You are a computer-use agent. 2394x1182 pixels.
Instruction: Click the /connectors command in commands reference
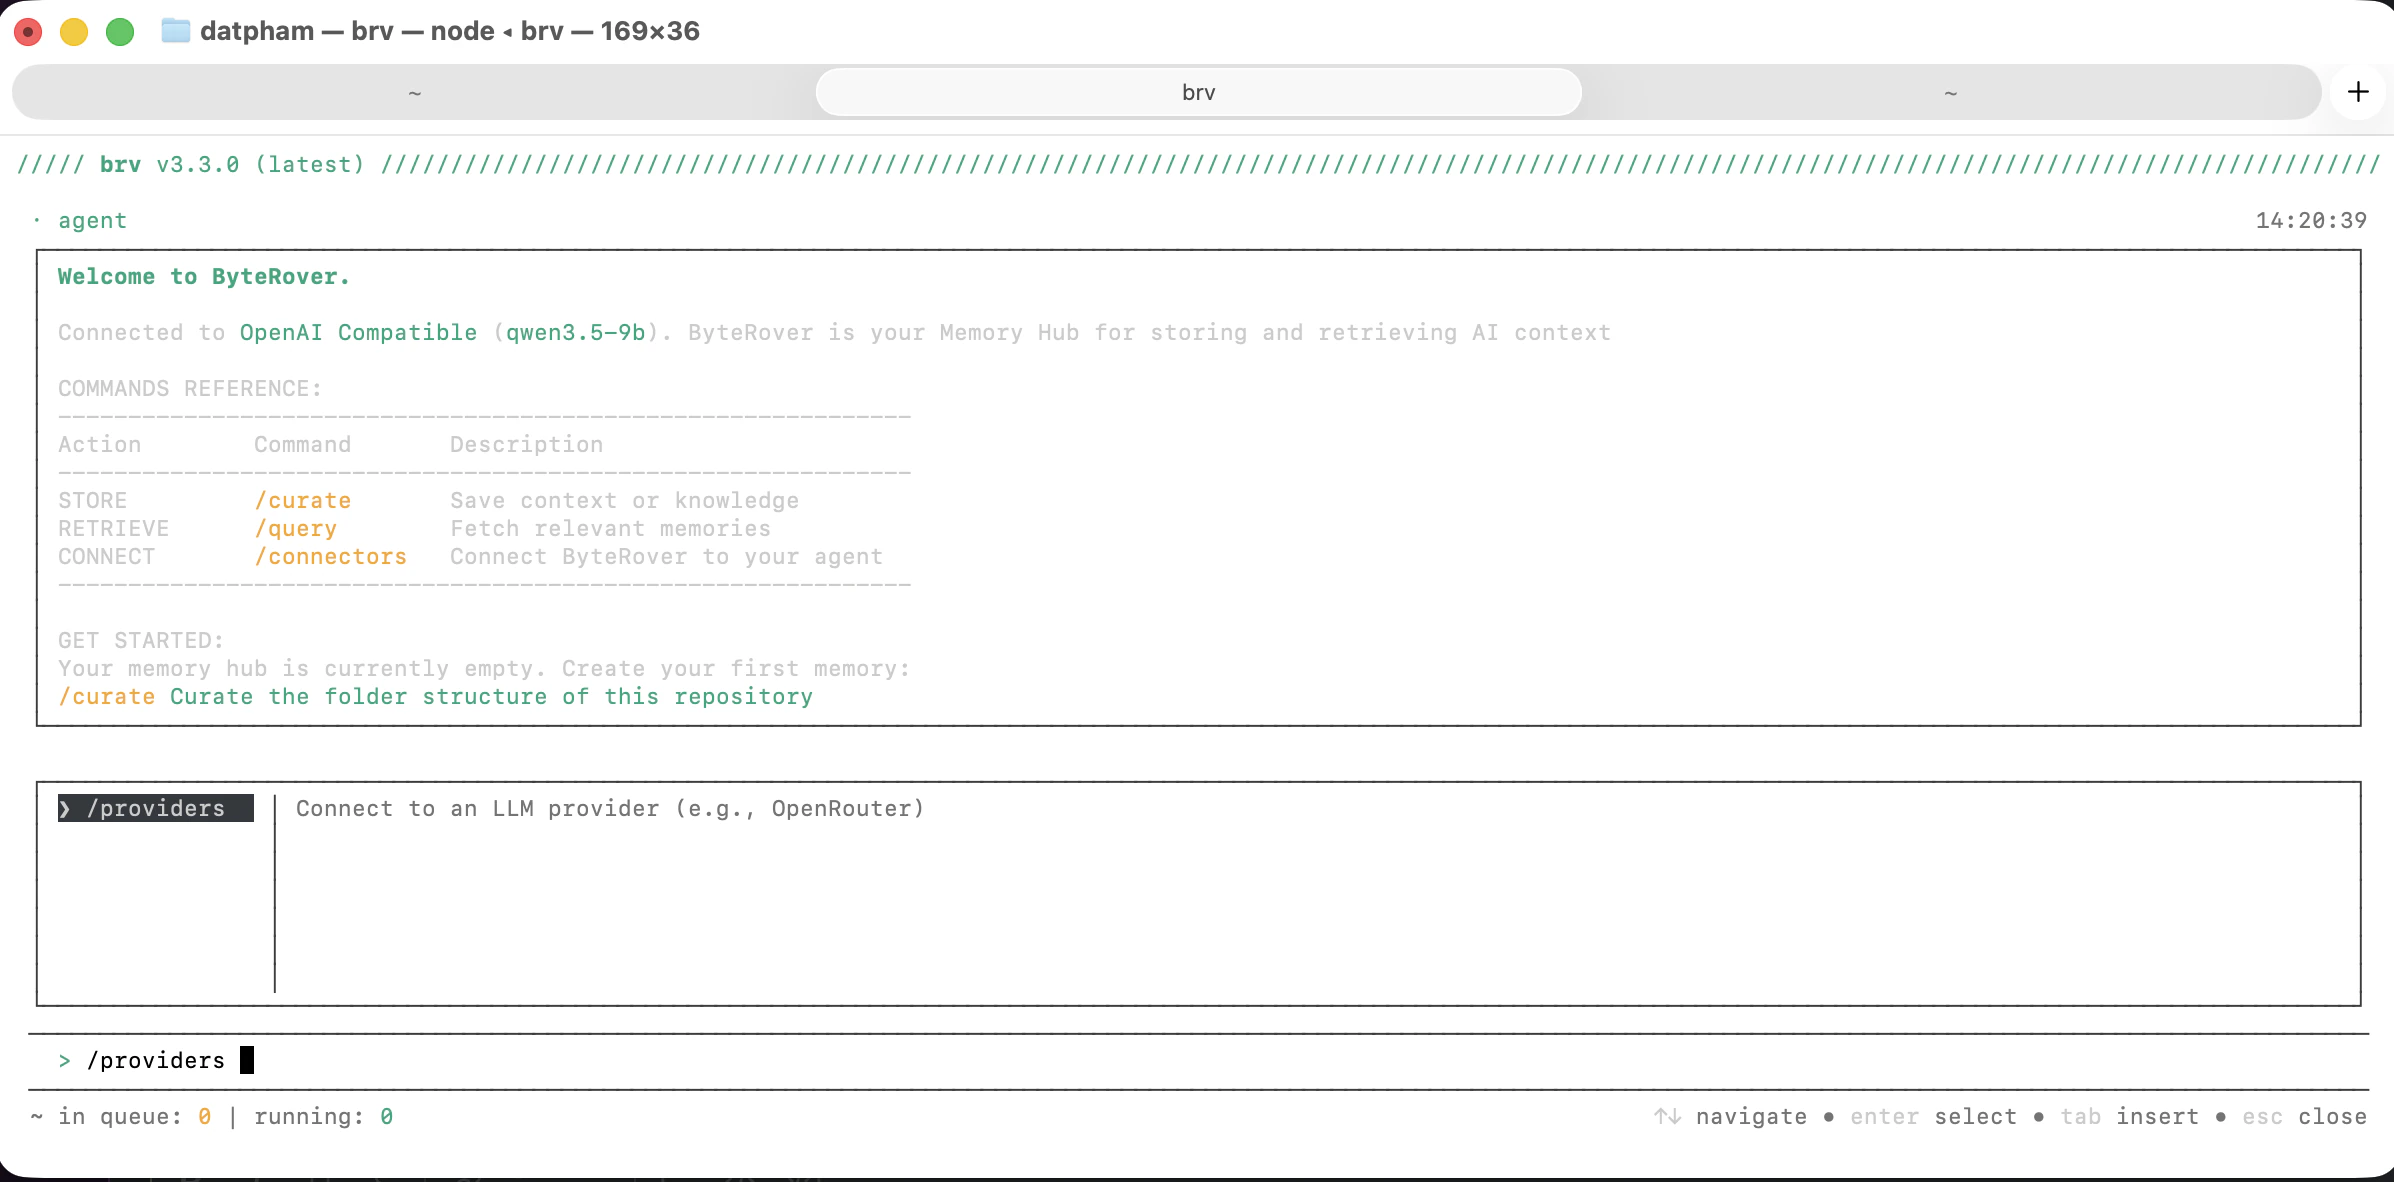pos(331,557)
